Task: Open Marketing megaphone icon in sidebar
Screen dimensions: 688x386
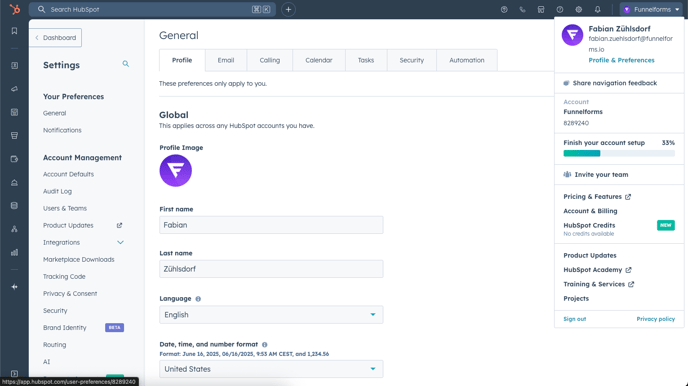Action: pyautogui.click(x=14, y=89)
